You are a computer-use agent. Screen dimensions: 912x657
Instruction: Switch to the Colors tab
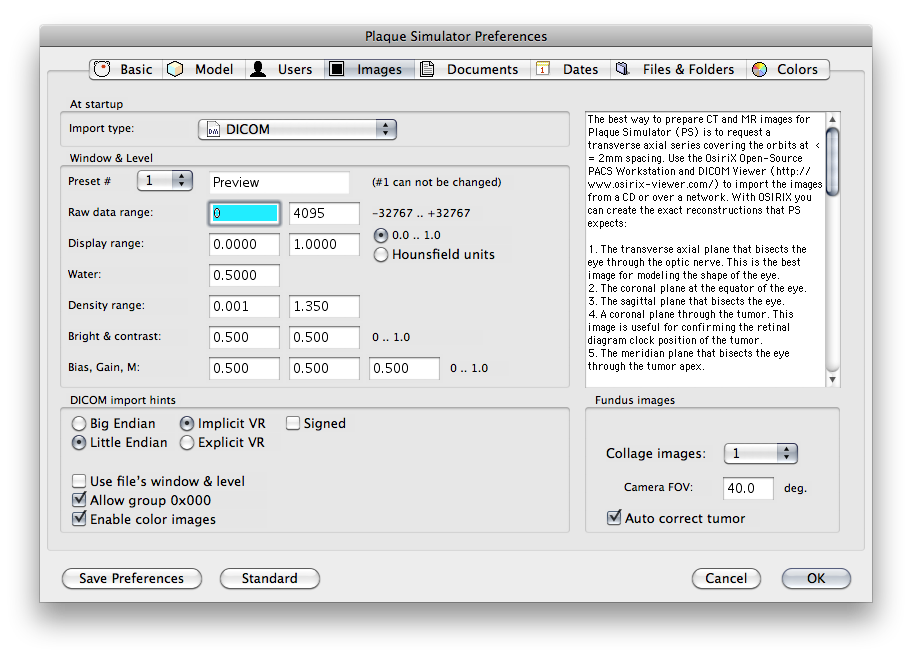[788, 69]
